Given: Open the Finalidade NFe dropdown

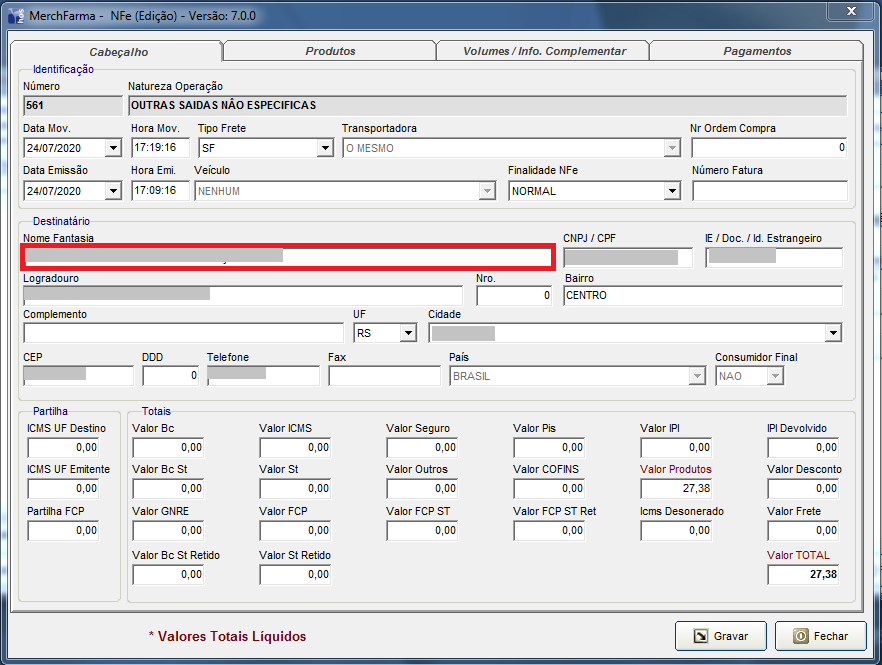Looking at the screenshot, I should coord(672,191).
